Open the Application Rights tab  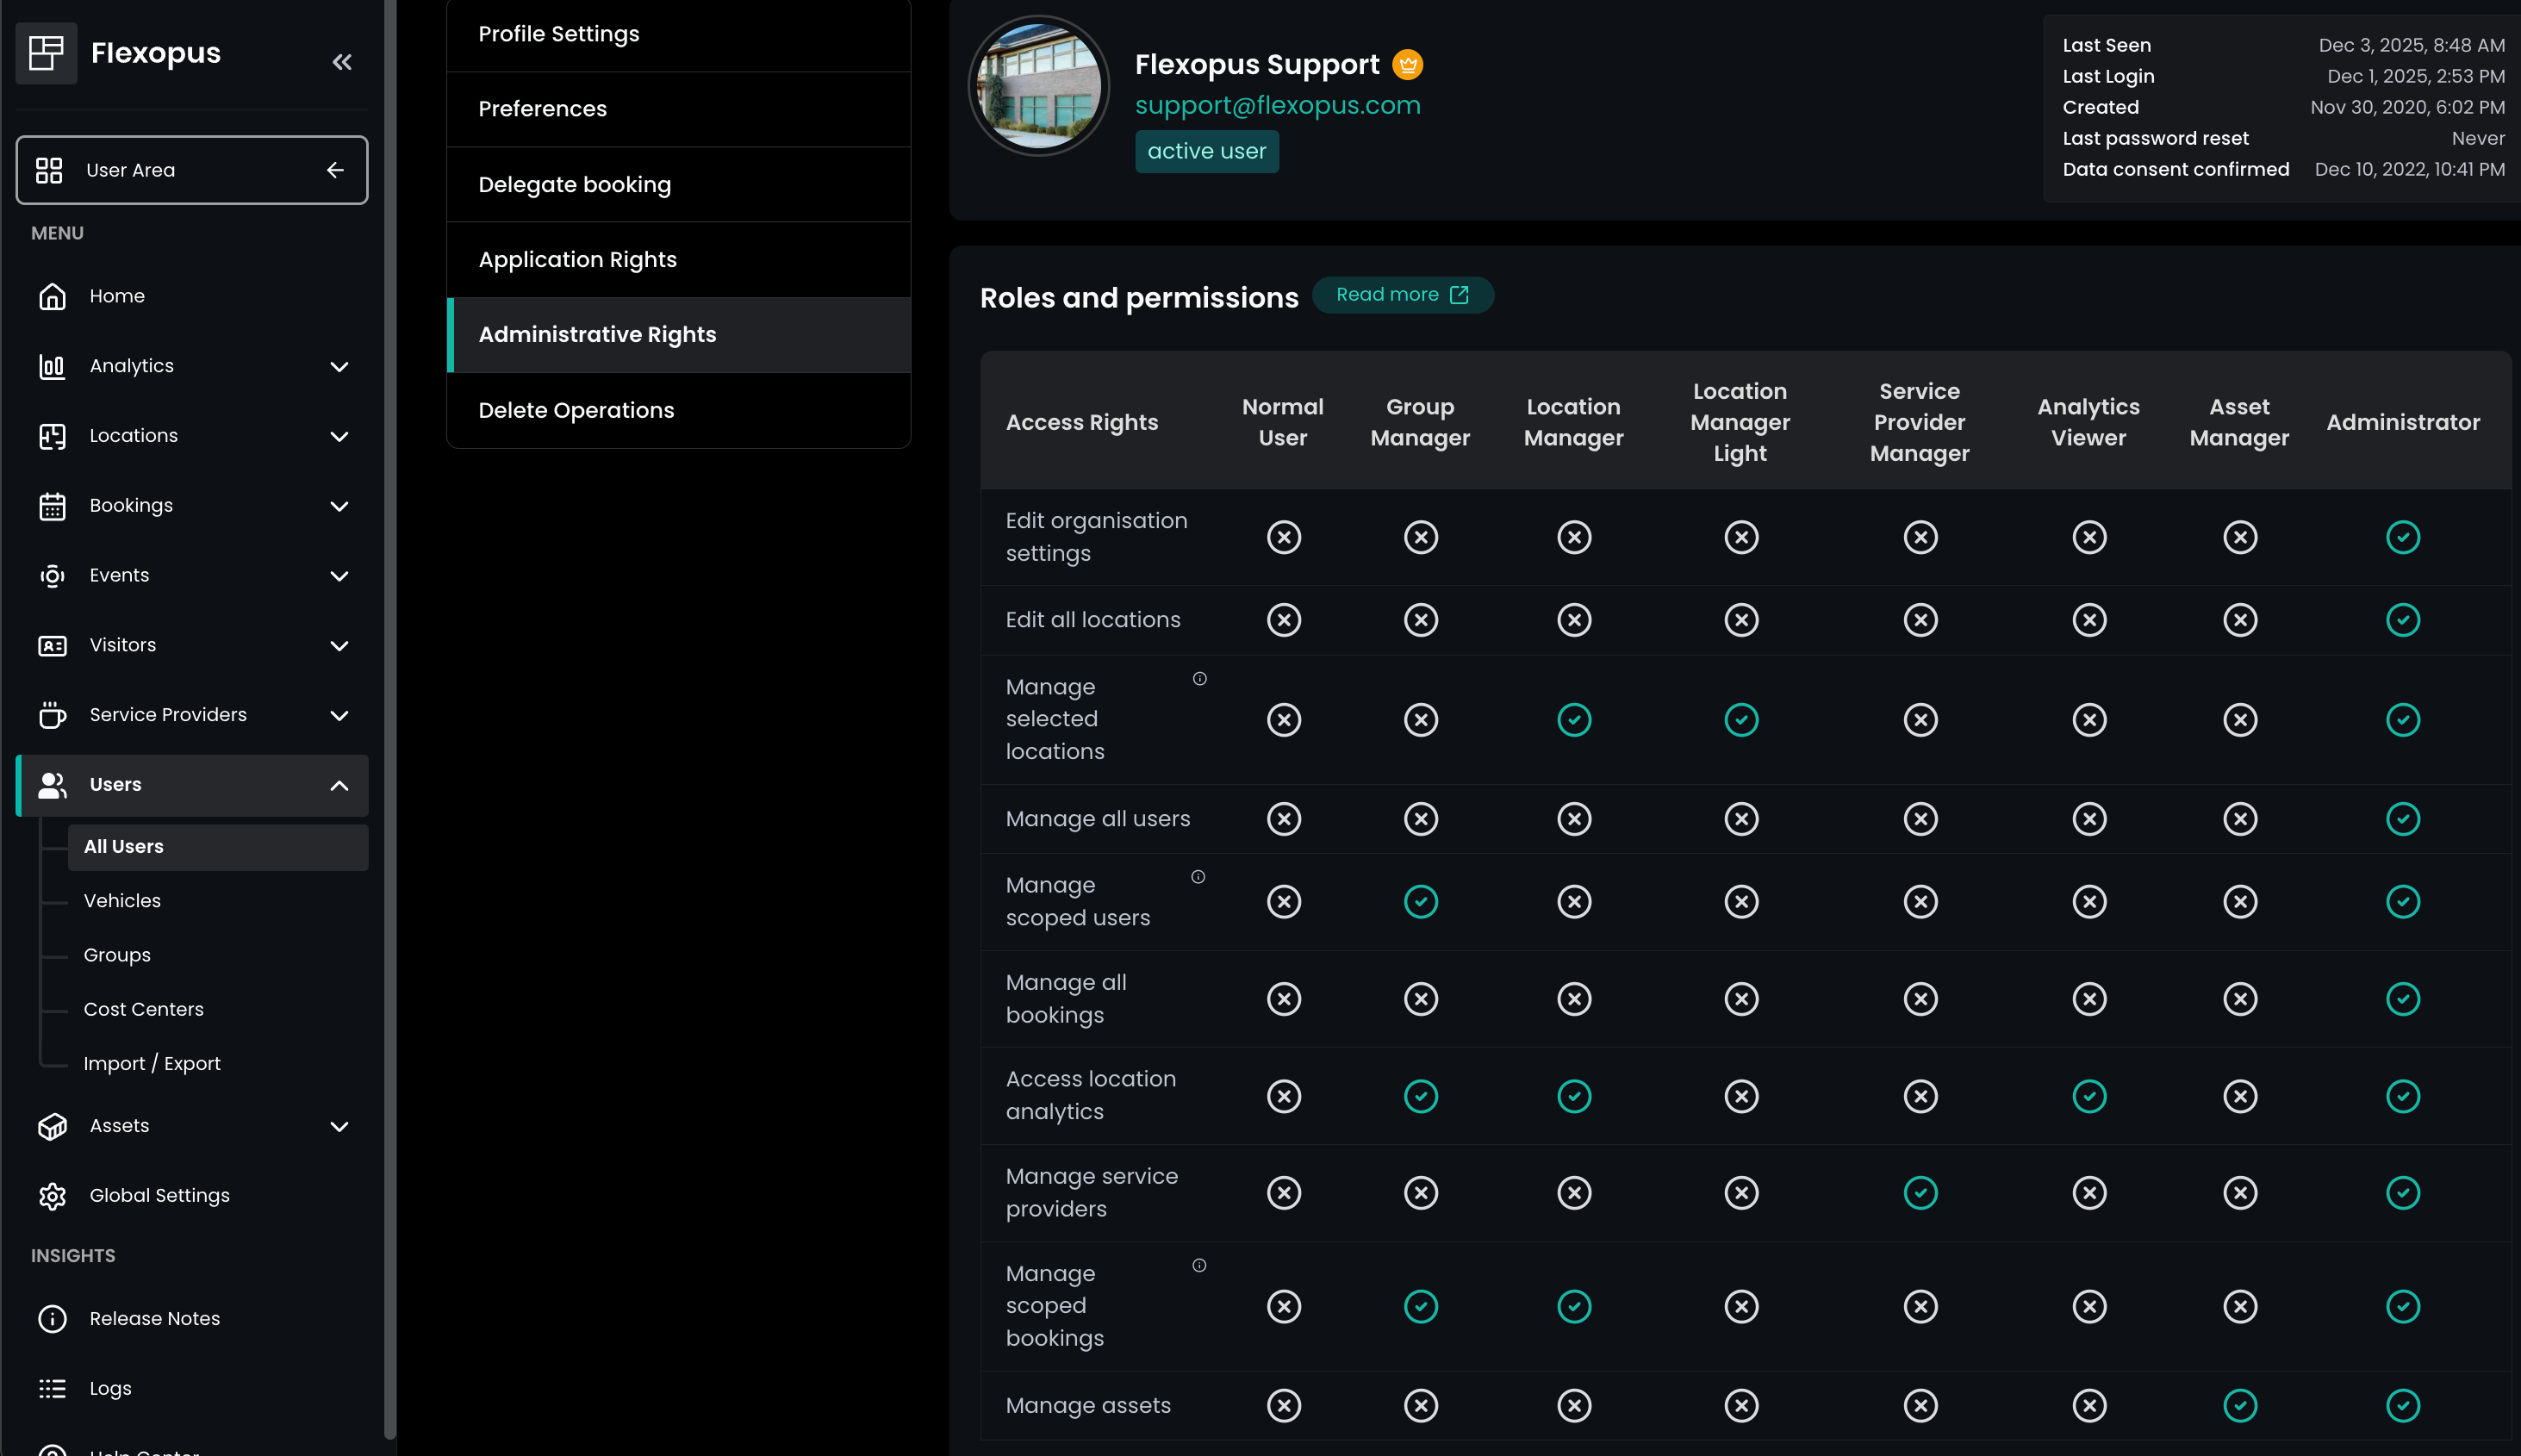pos(578,260)
